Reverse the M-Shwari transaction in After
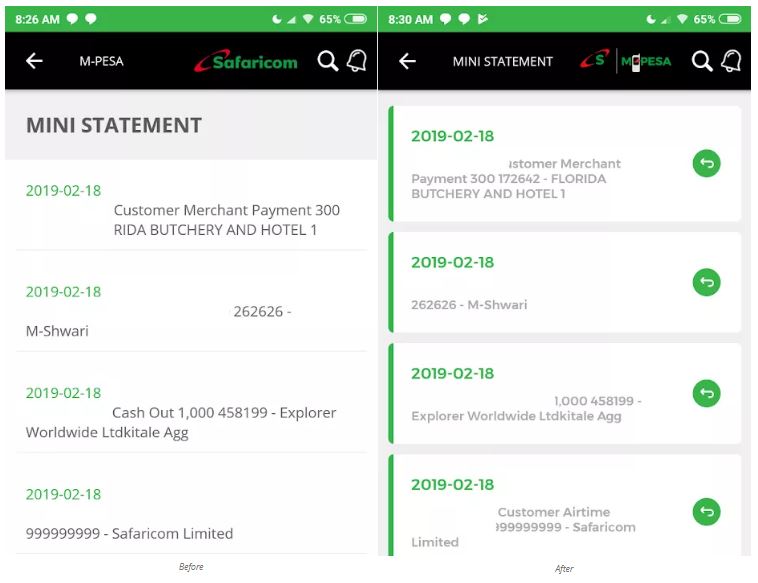758x583 pixels. point(706,282)
